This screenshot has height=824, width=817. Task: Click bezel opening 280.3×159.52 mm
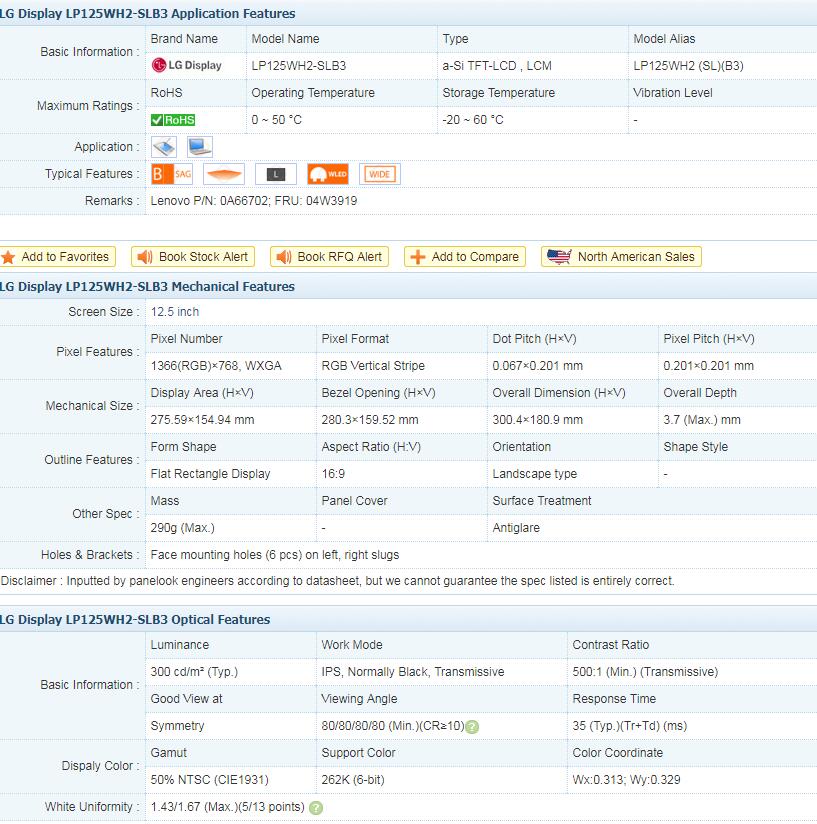pyautogui.click(x=370, y=420)
